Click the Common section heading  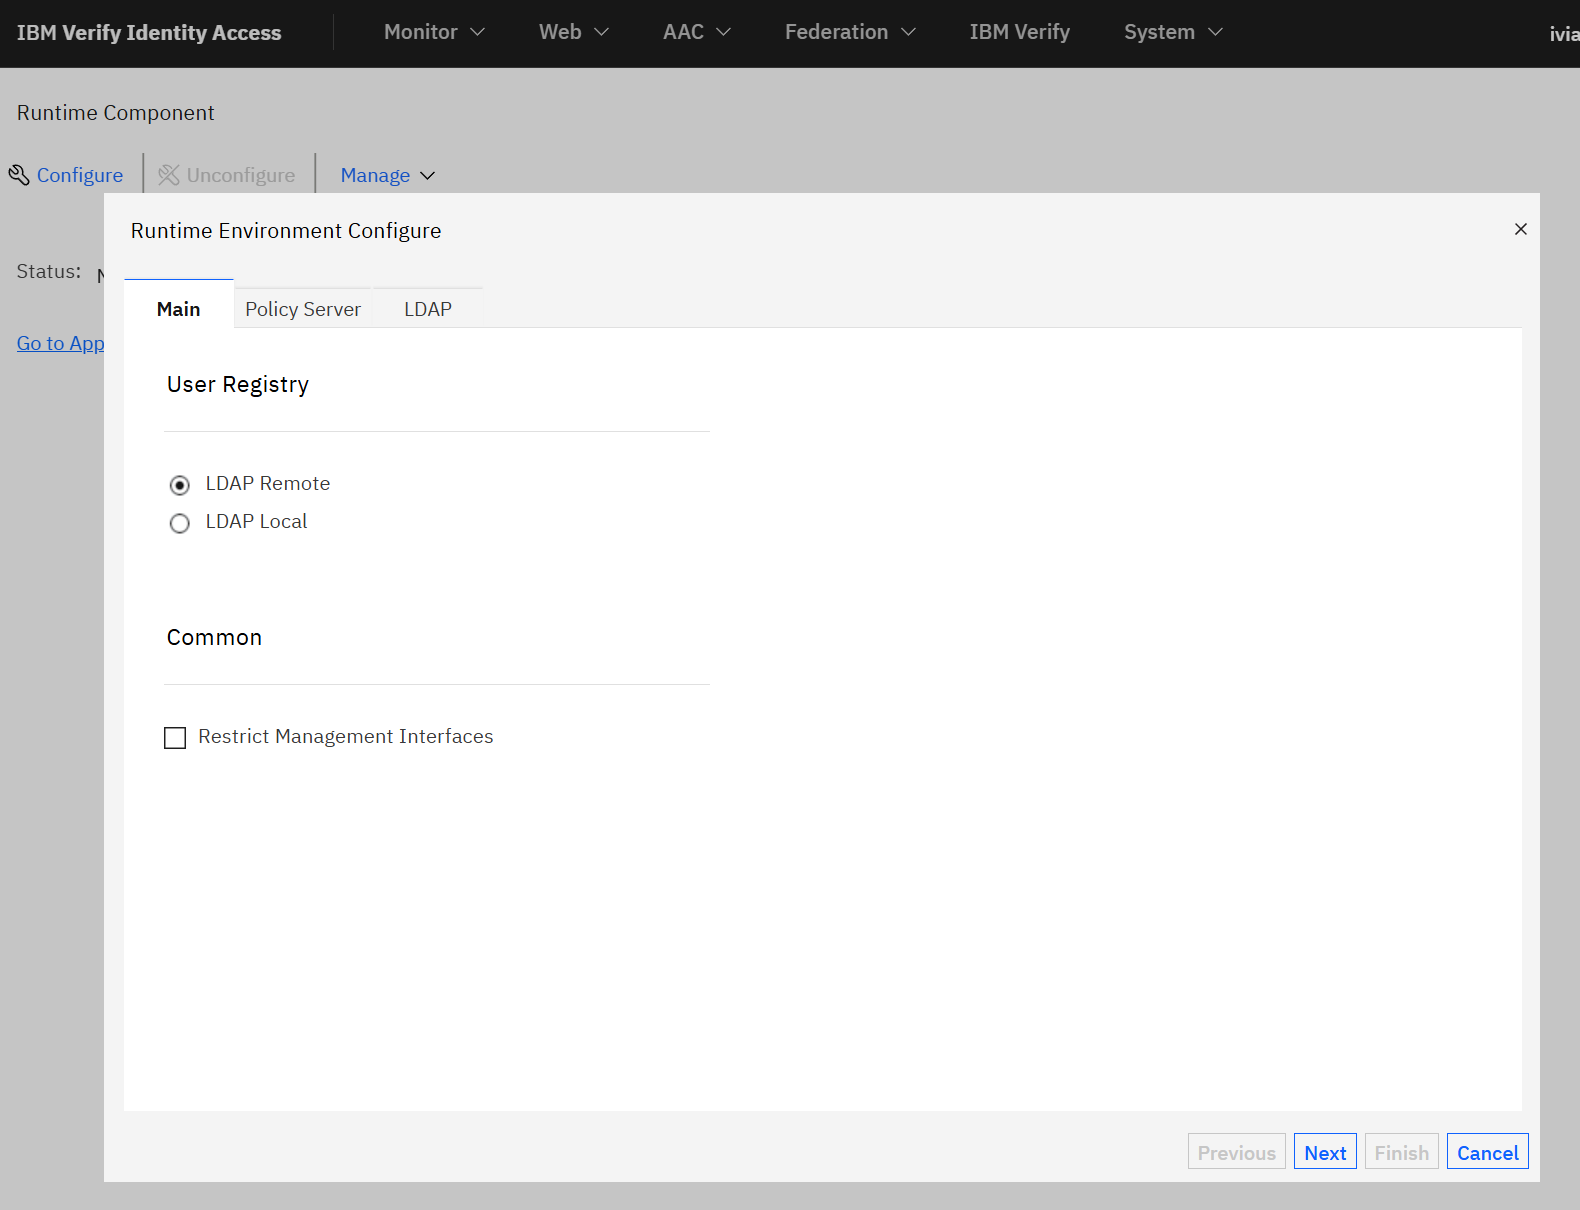[214, 638]
